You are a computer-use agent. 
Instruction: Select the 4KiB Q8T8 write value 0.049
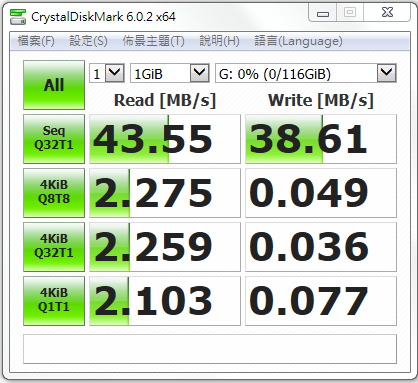pyautogui.click(x=321, y=193)
